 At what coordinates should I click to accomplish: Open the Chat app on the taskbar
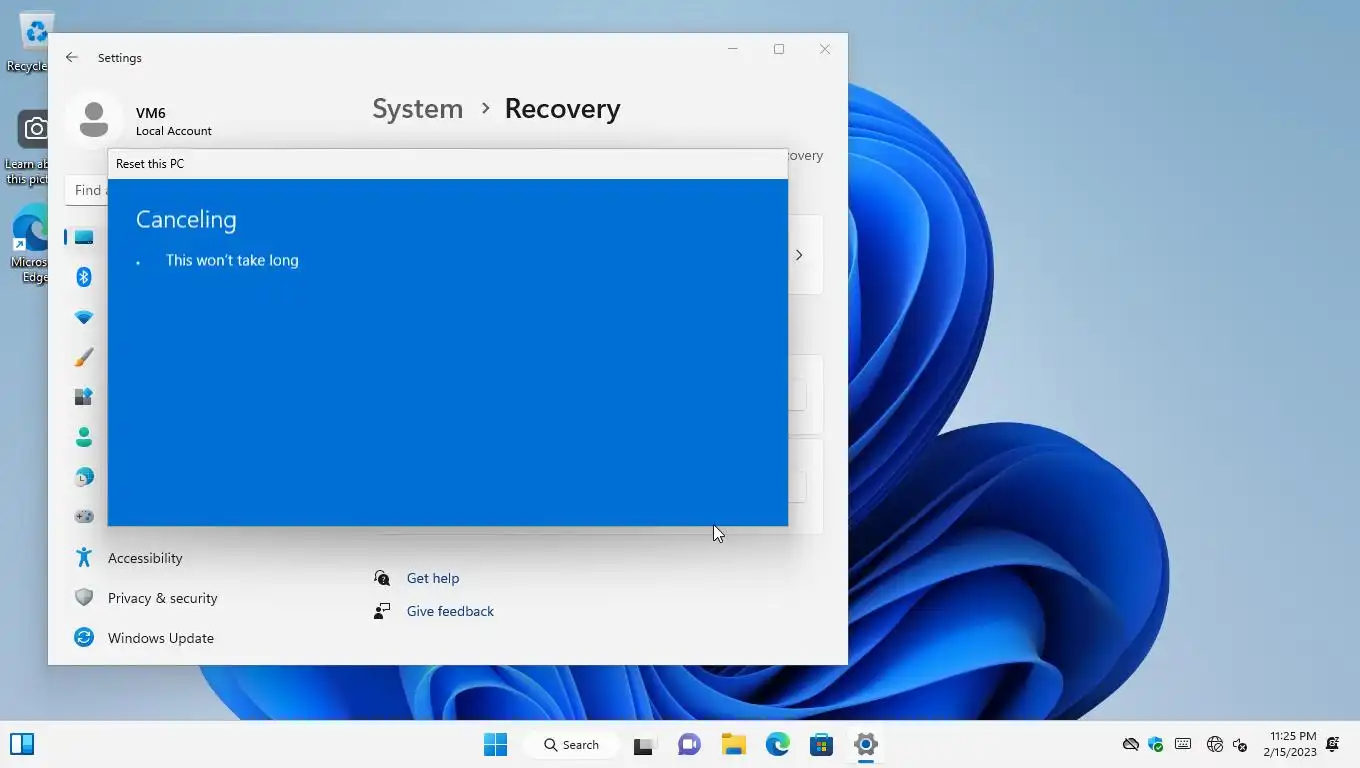point(689,744)
